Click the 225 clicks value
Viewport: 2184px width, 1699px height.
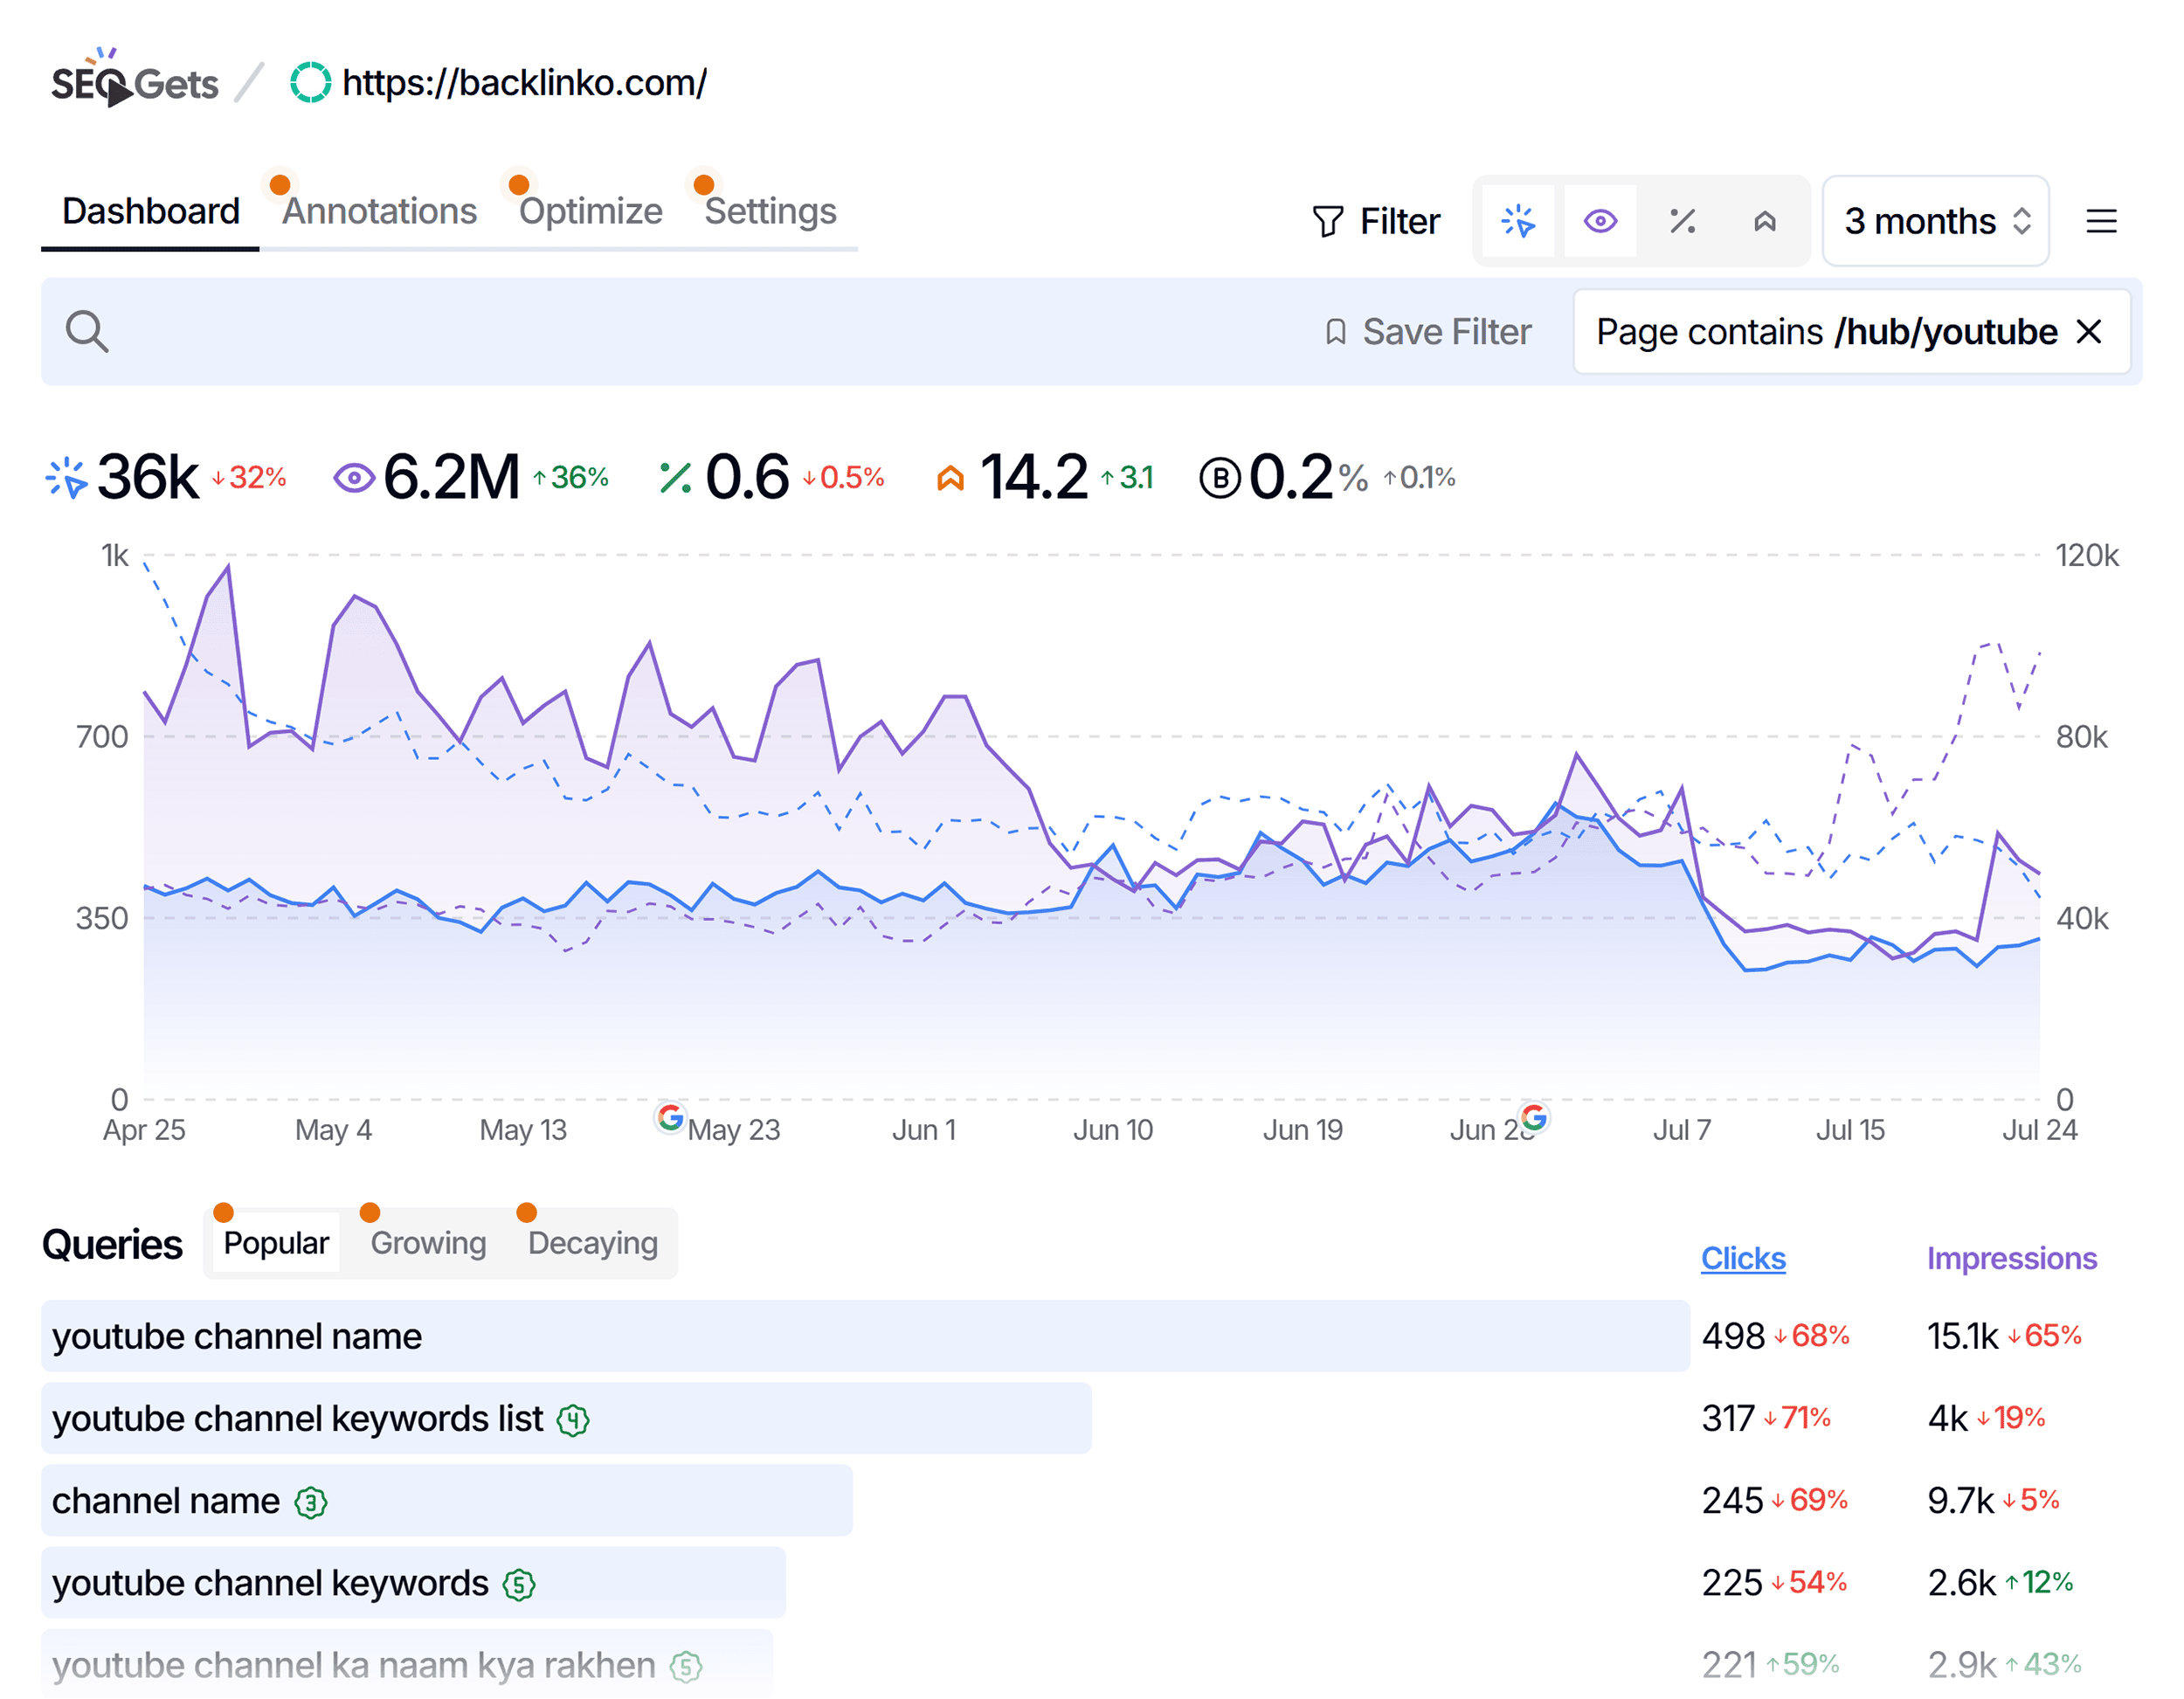tap(1732, 1582)
